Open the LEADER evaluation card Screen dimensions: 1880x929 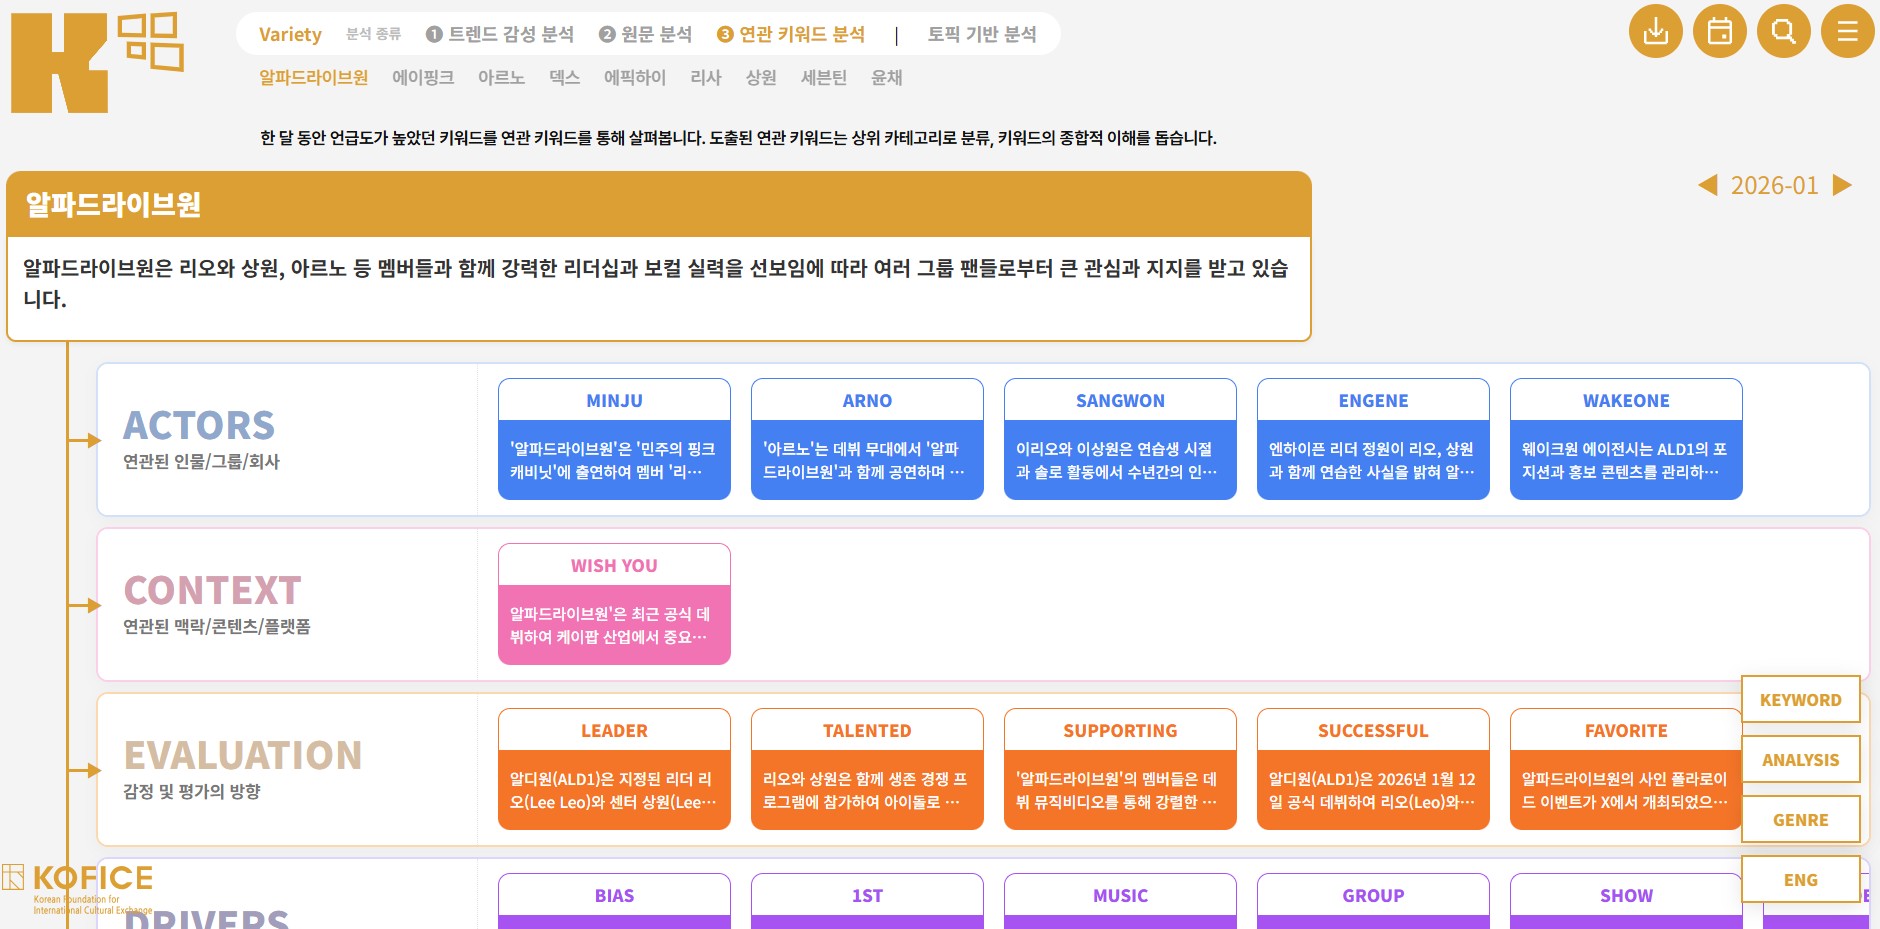pos(614,769)
